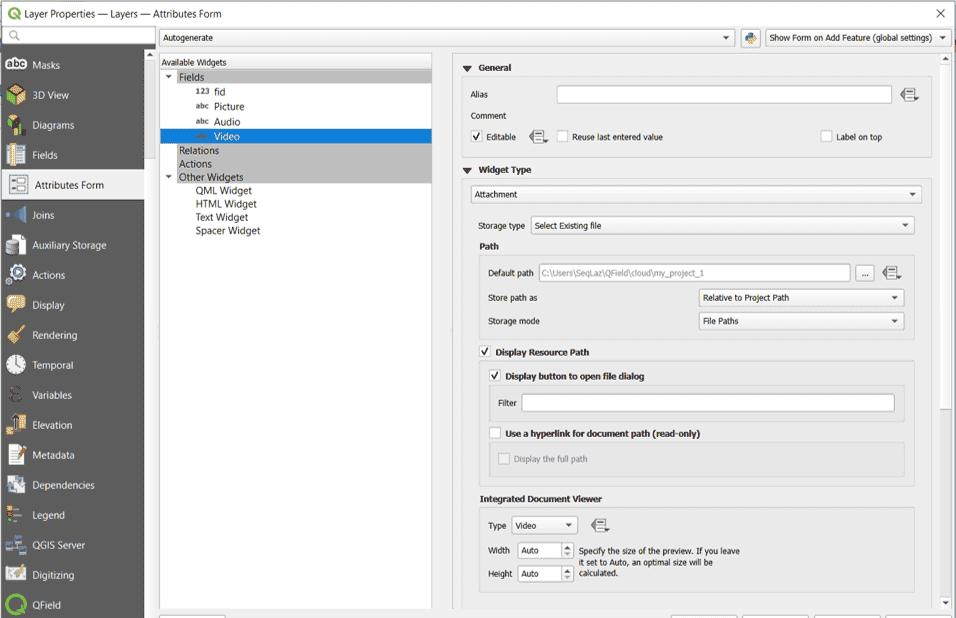This screenshot has height=618, width=956.
Task: Click the Python form code icon
Action: click(751, 38)
